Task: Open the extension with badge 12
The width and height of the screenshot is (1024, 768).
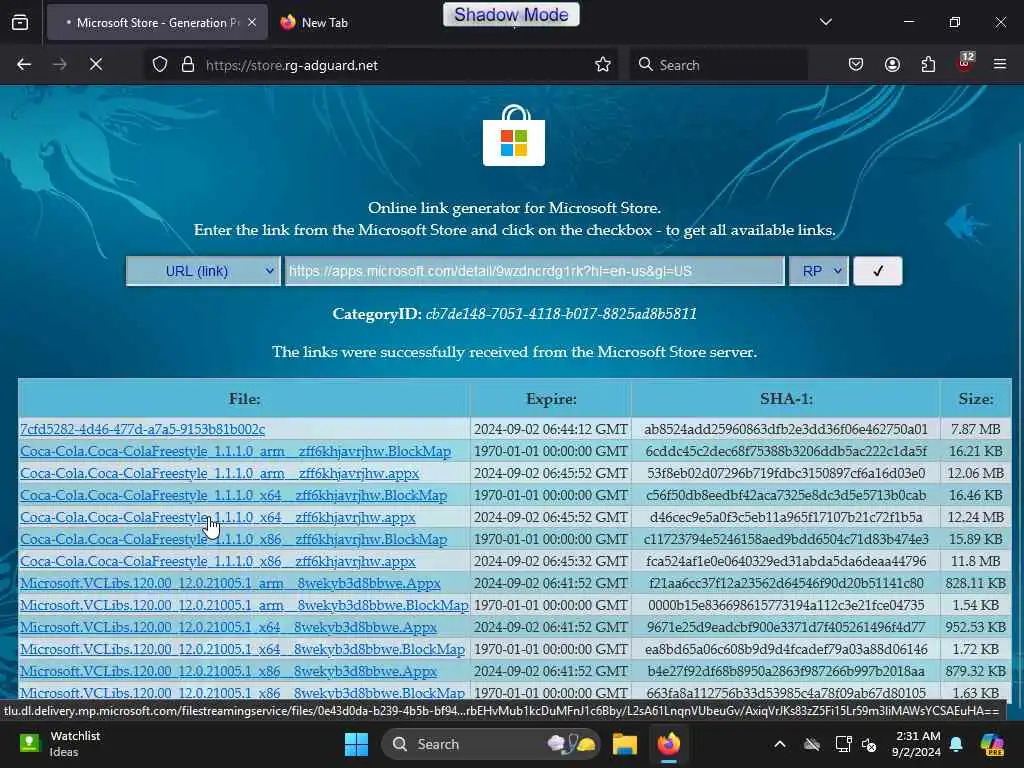Action: (965, 63)
